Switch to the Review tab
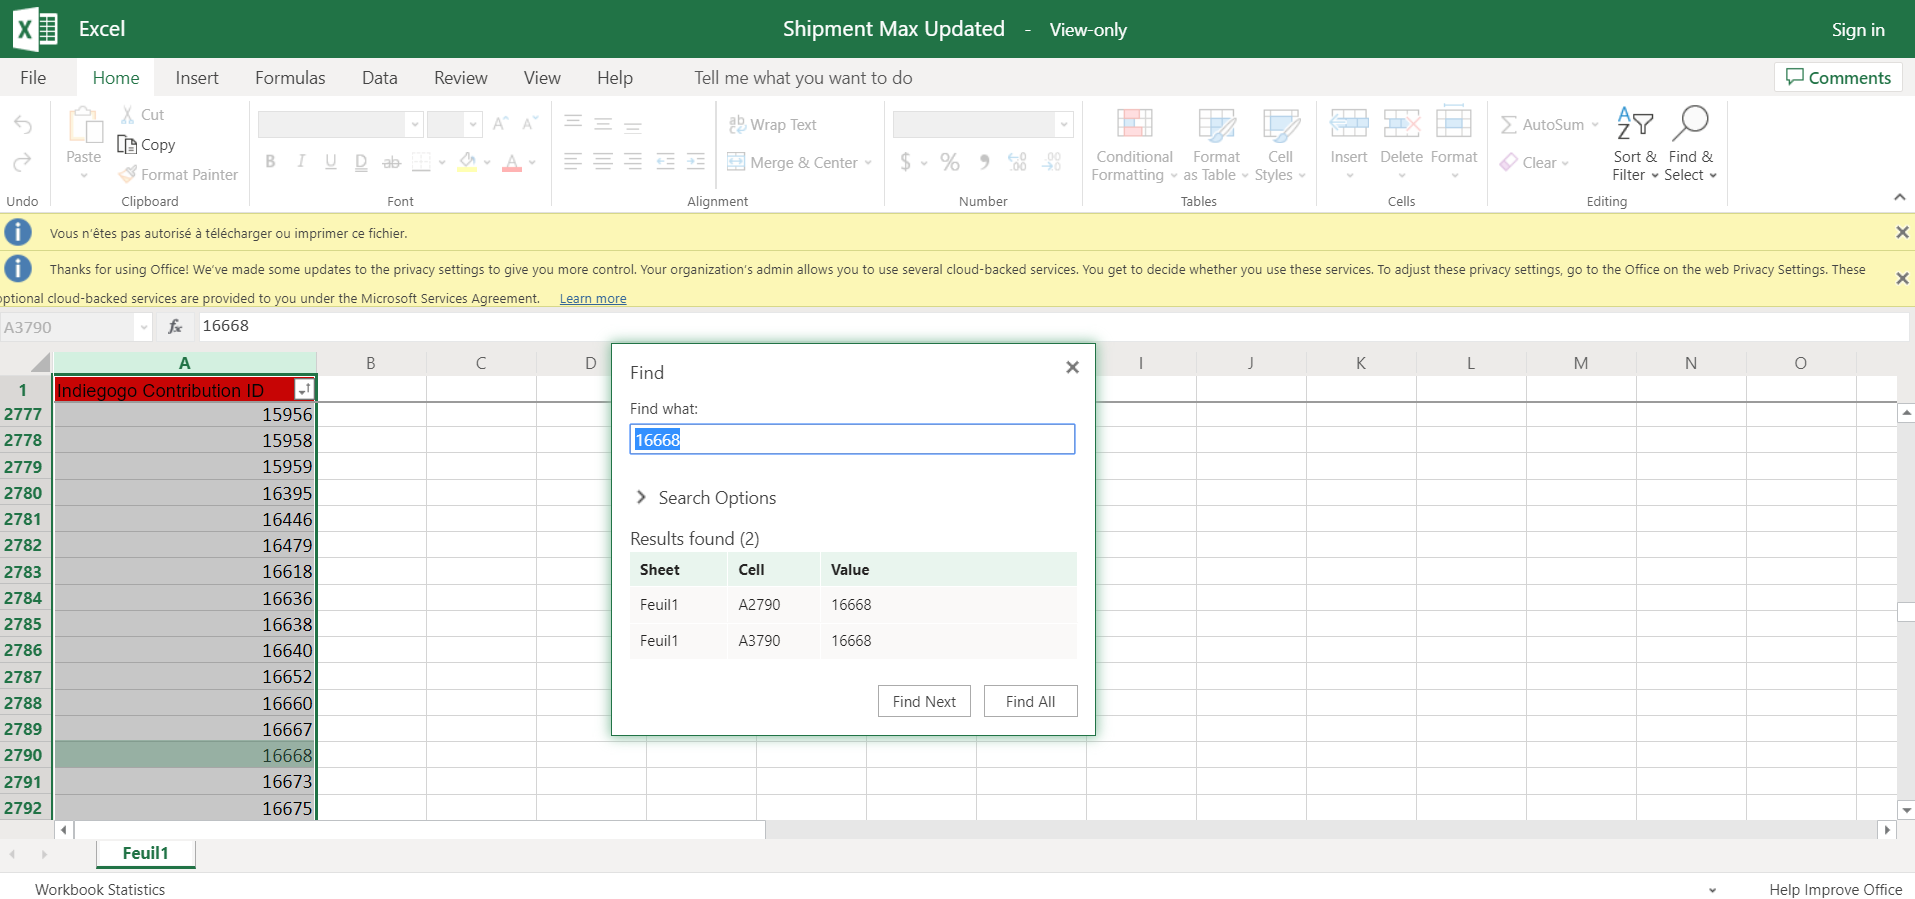This screenshot has width=1915, height=899. [x=461, y=78]
